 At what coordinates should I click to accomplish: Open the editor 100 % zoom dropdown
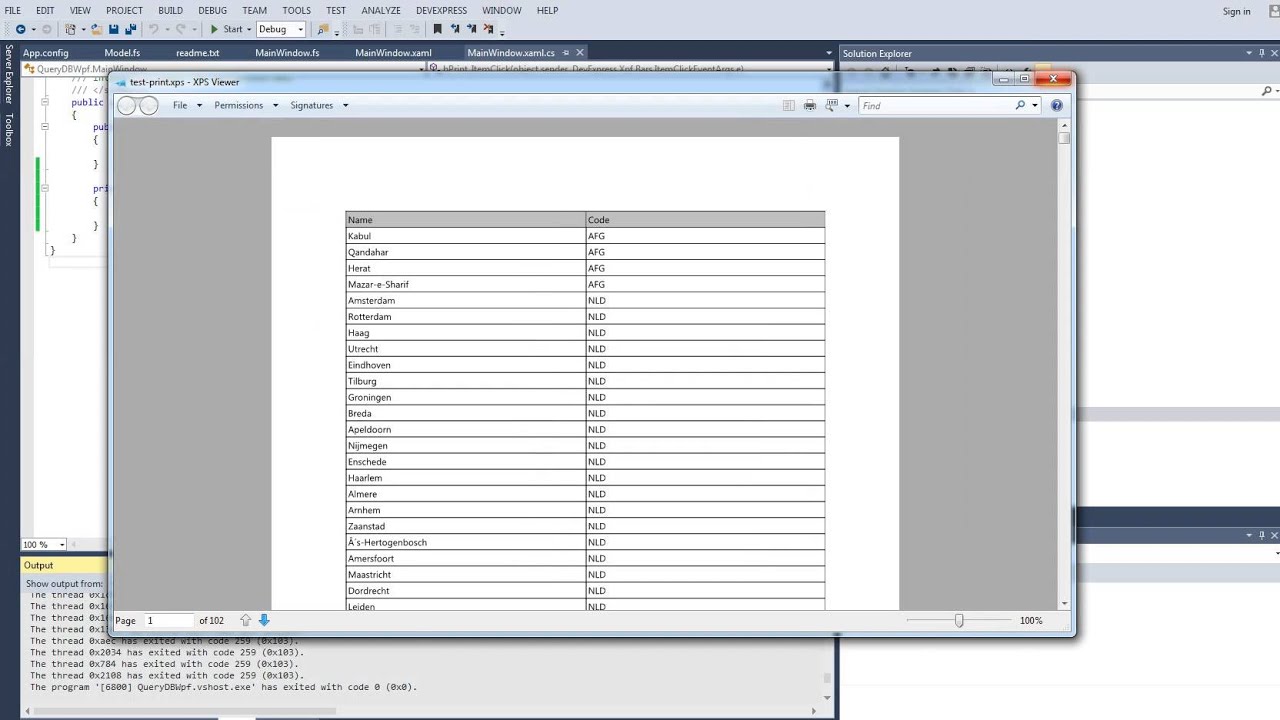(61, 545)
